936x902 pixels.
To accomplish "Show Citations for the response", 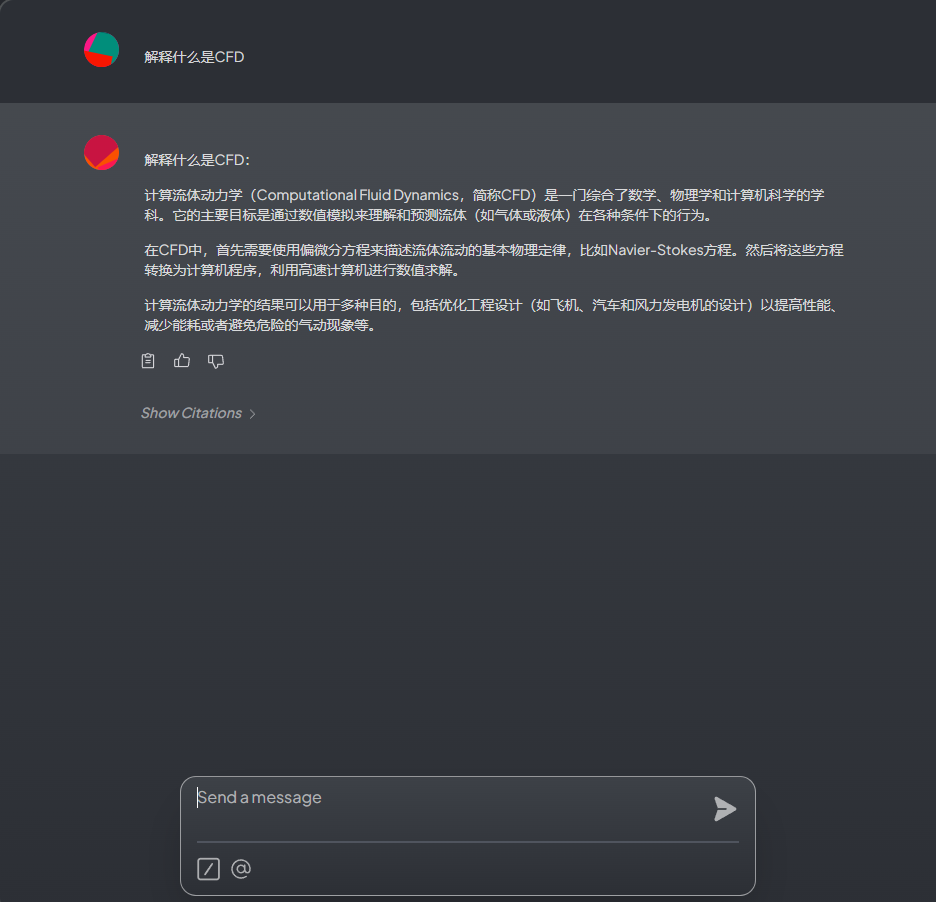I will 191,413.
